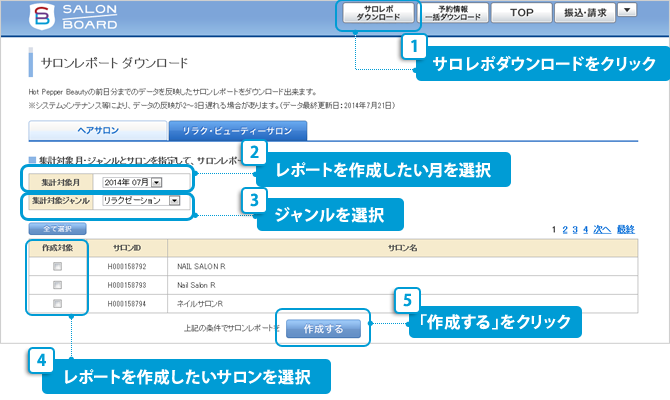670x400 pixels.
Task: Enable checkbox for ネイルサロンR
Action: pos(57,303)
